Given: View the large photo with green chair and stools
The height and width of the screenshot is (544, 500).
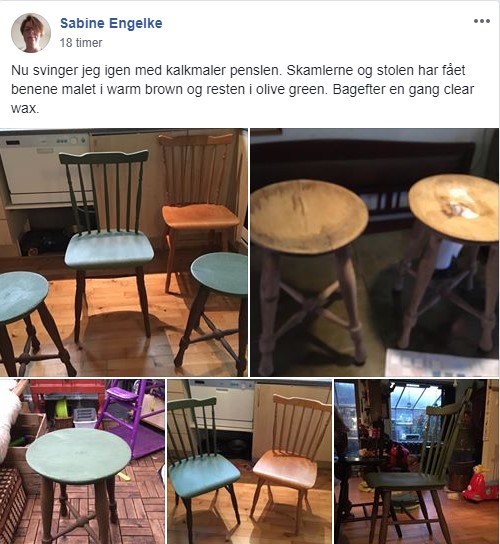Looking at the screenshot, I should pyautogui.click(x=124, y=253).
